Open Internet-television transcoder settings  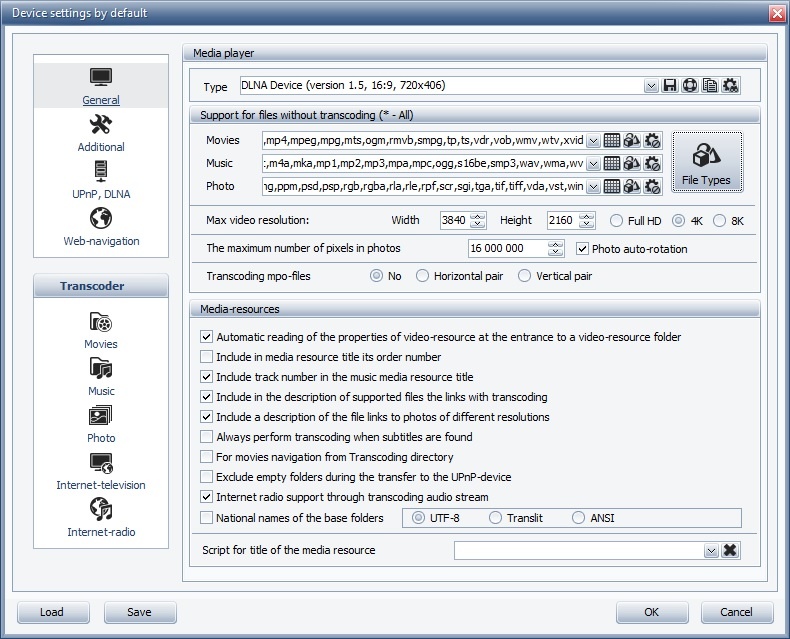(101, 471)
